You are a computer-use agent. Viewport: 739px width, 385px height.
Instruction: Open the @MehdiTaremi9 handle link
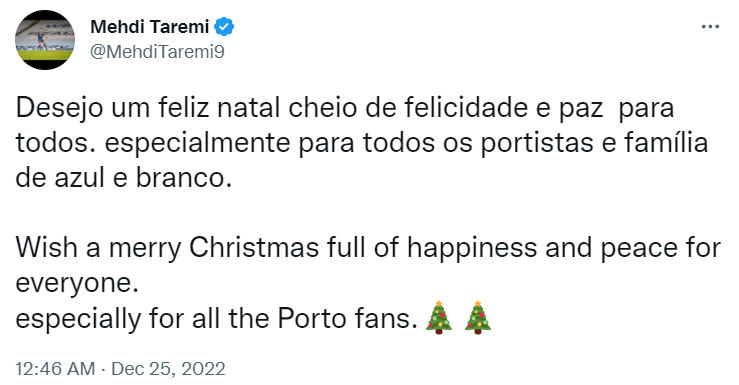point(157,51)
